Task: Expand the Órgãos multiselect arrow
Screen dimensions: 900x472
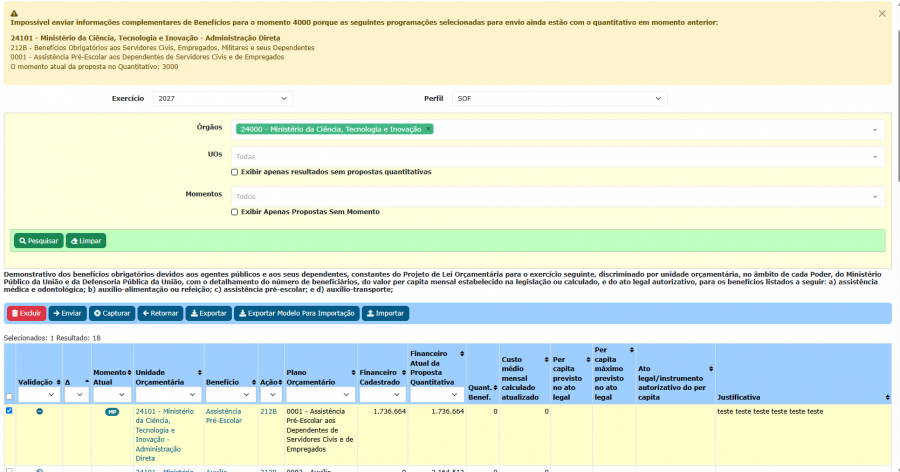Action: pyautogui.click(x=875, y=130)
